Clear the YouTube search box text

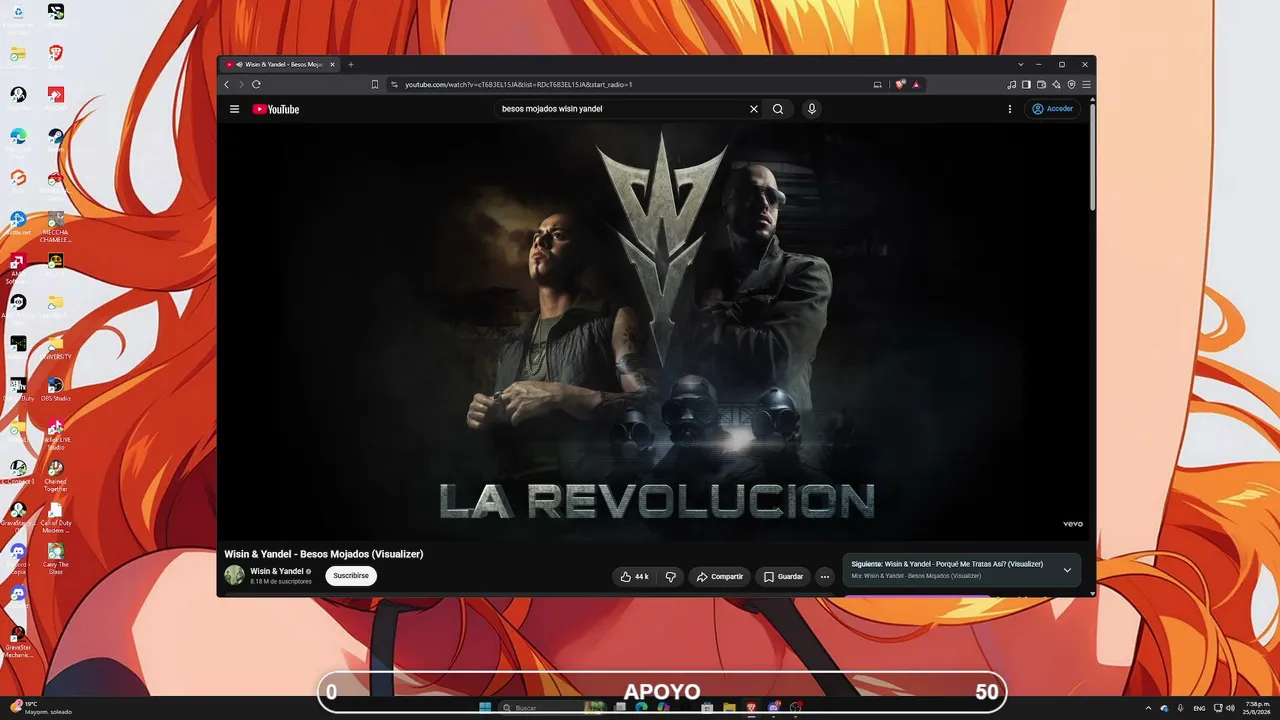tap(754, 109)
